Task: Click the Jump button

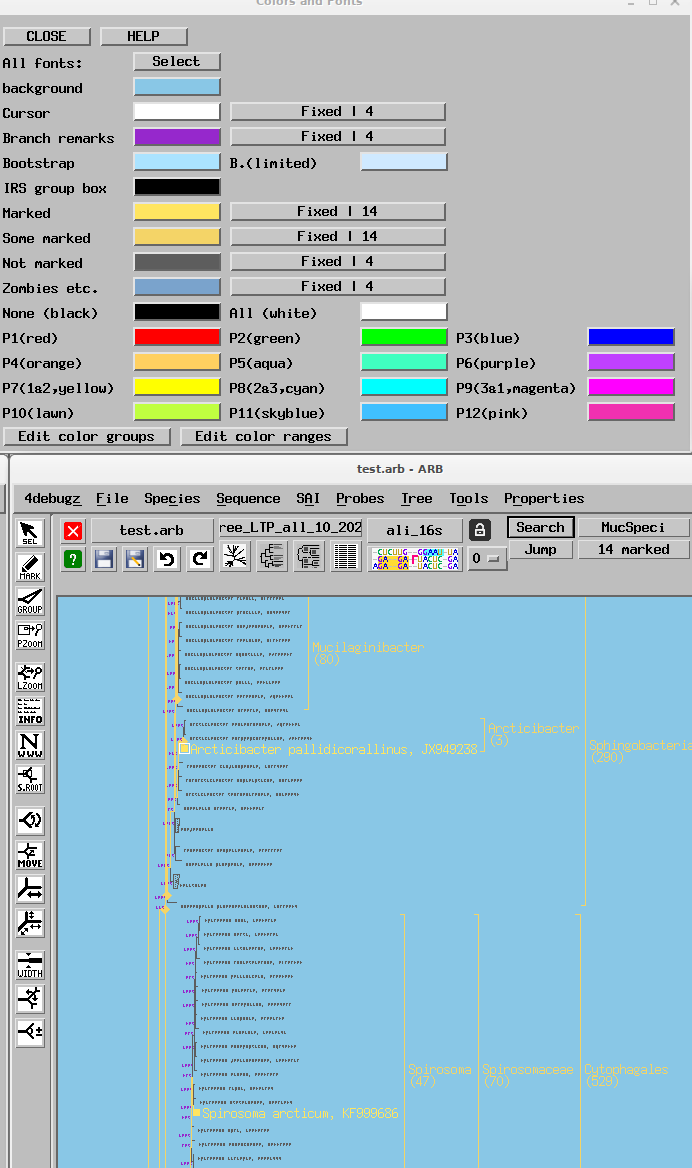Action: pyautogui.click(x=541, y=550)
